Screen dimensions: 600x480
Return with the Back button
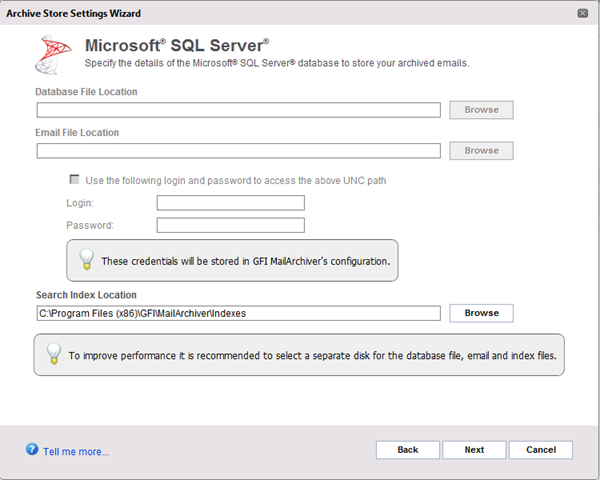(408, 450)
